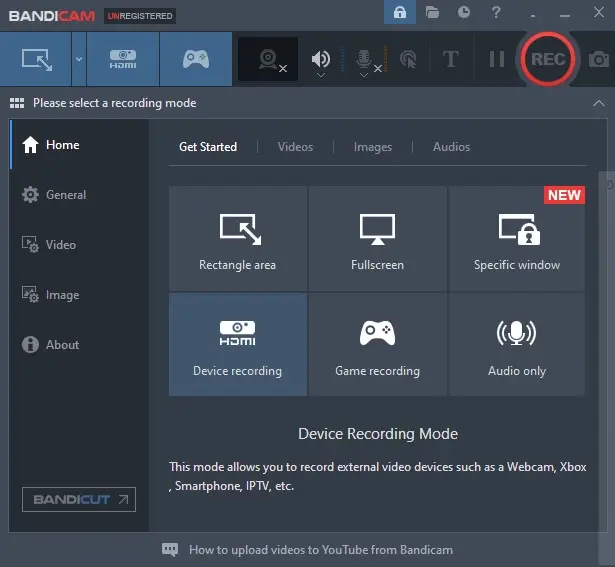Switch to Images tab
This screenshot has width=615, height=567.
point(373,147)
